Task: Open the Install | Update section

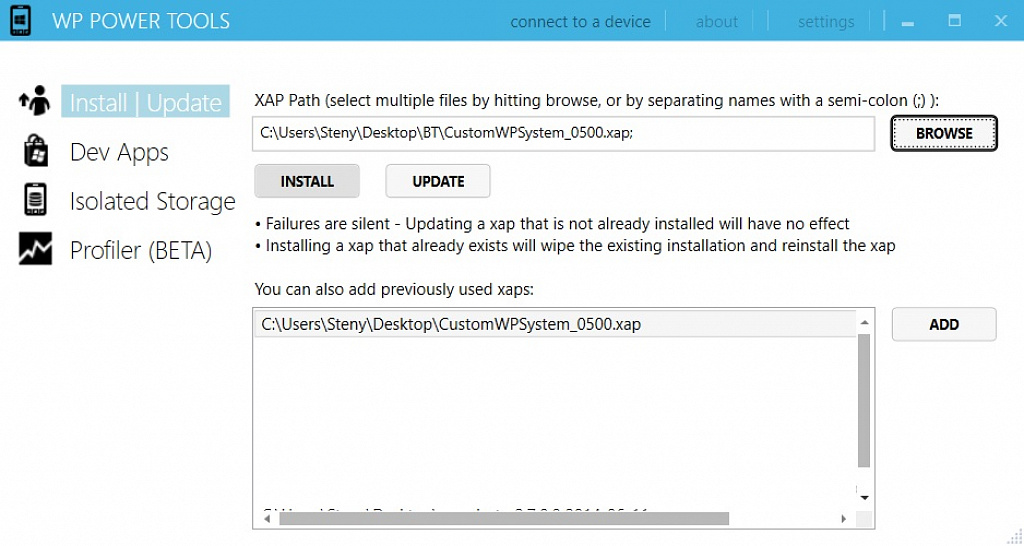Action: click(146, 103)
